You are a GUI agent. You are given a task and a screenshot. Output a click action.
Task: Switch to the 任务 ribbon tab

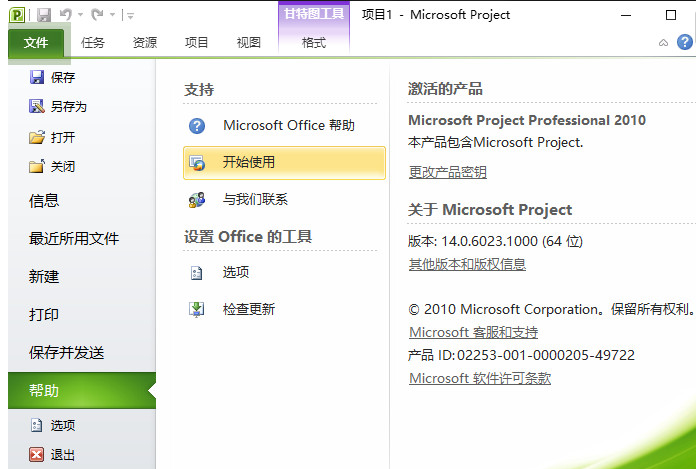pos(93,43)
